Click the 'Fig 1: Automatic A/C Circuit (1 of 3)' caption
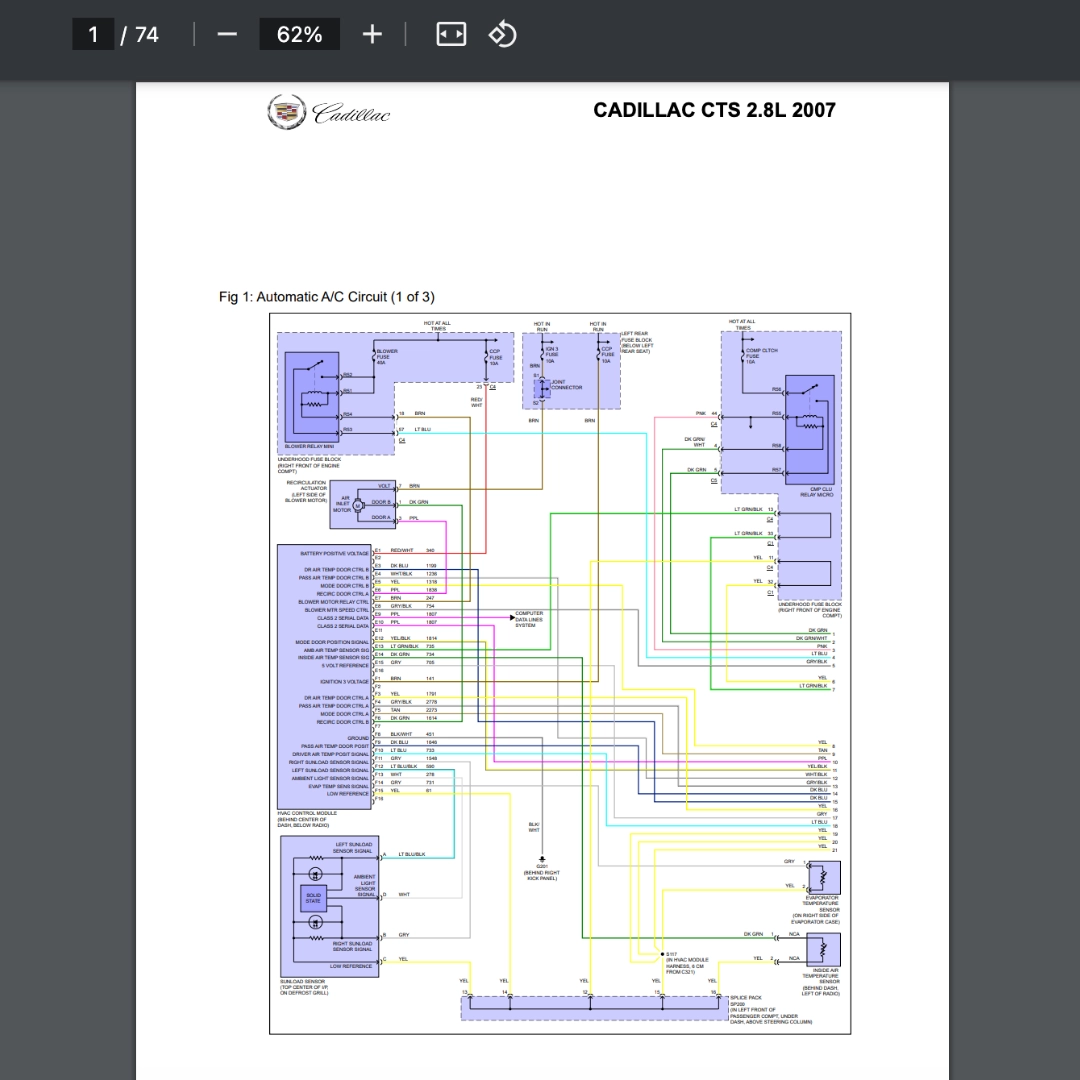Viewport: 1080px width, 1080px height. (x=326, y=297)
